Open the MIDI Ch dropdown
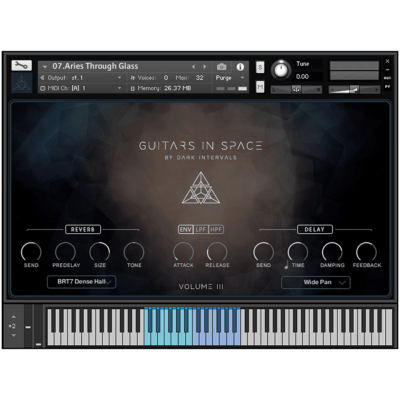400x400 pixels. click(x=81, y=88)
